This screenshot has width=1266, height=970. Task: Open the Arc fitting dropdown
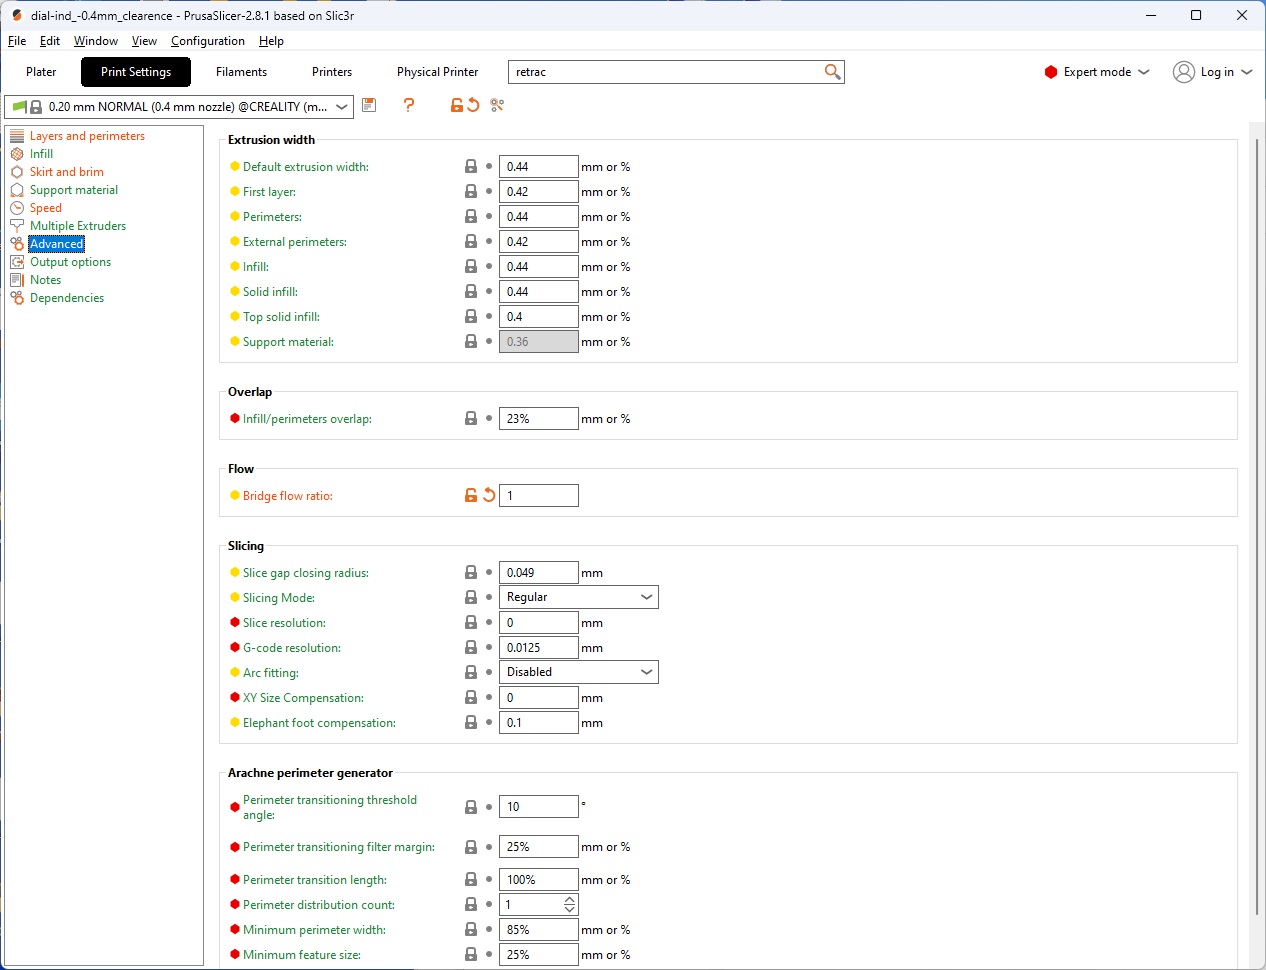tap(579, 672)
